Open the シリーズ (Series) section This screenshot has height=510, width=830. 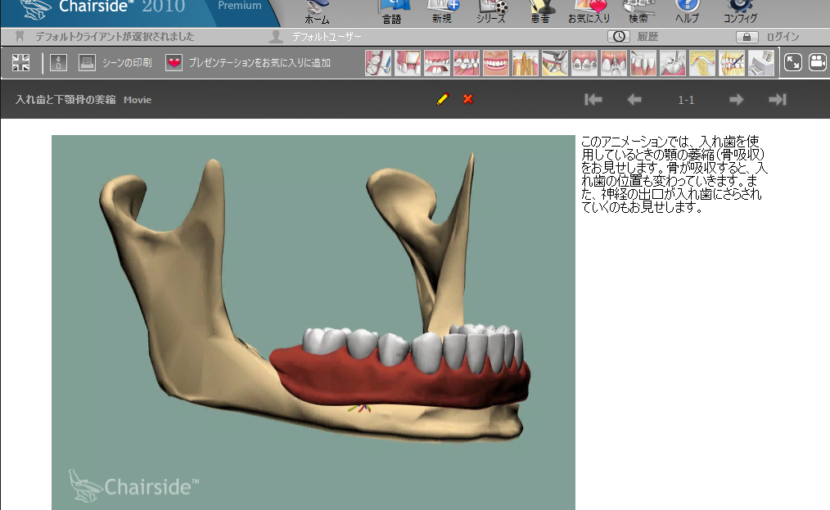[491, 11]
